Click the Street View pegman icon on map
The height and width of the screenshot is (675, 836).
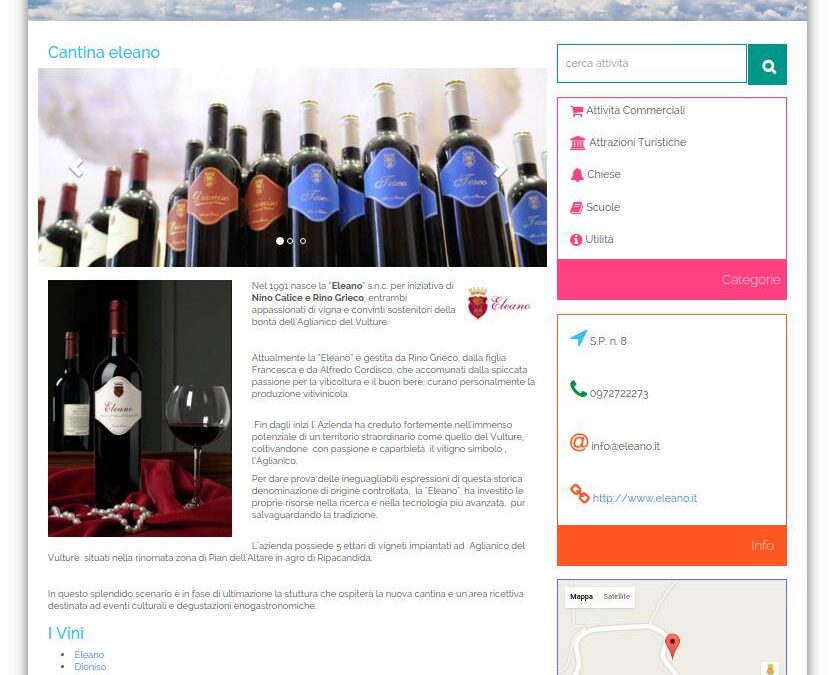770,669
